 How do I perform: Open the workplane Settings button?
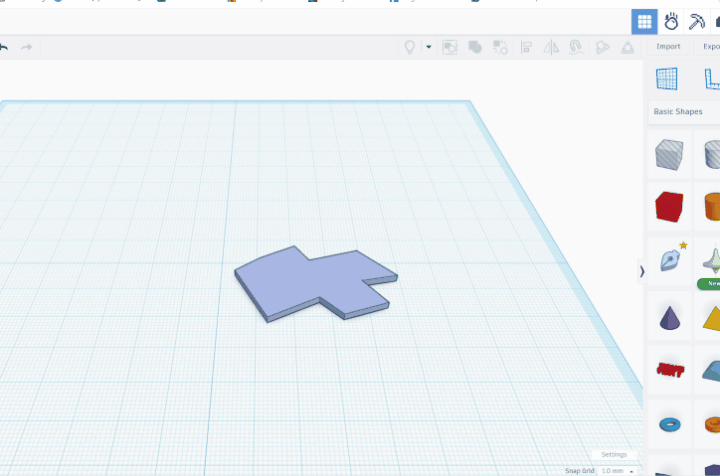[614, 454]
